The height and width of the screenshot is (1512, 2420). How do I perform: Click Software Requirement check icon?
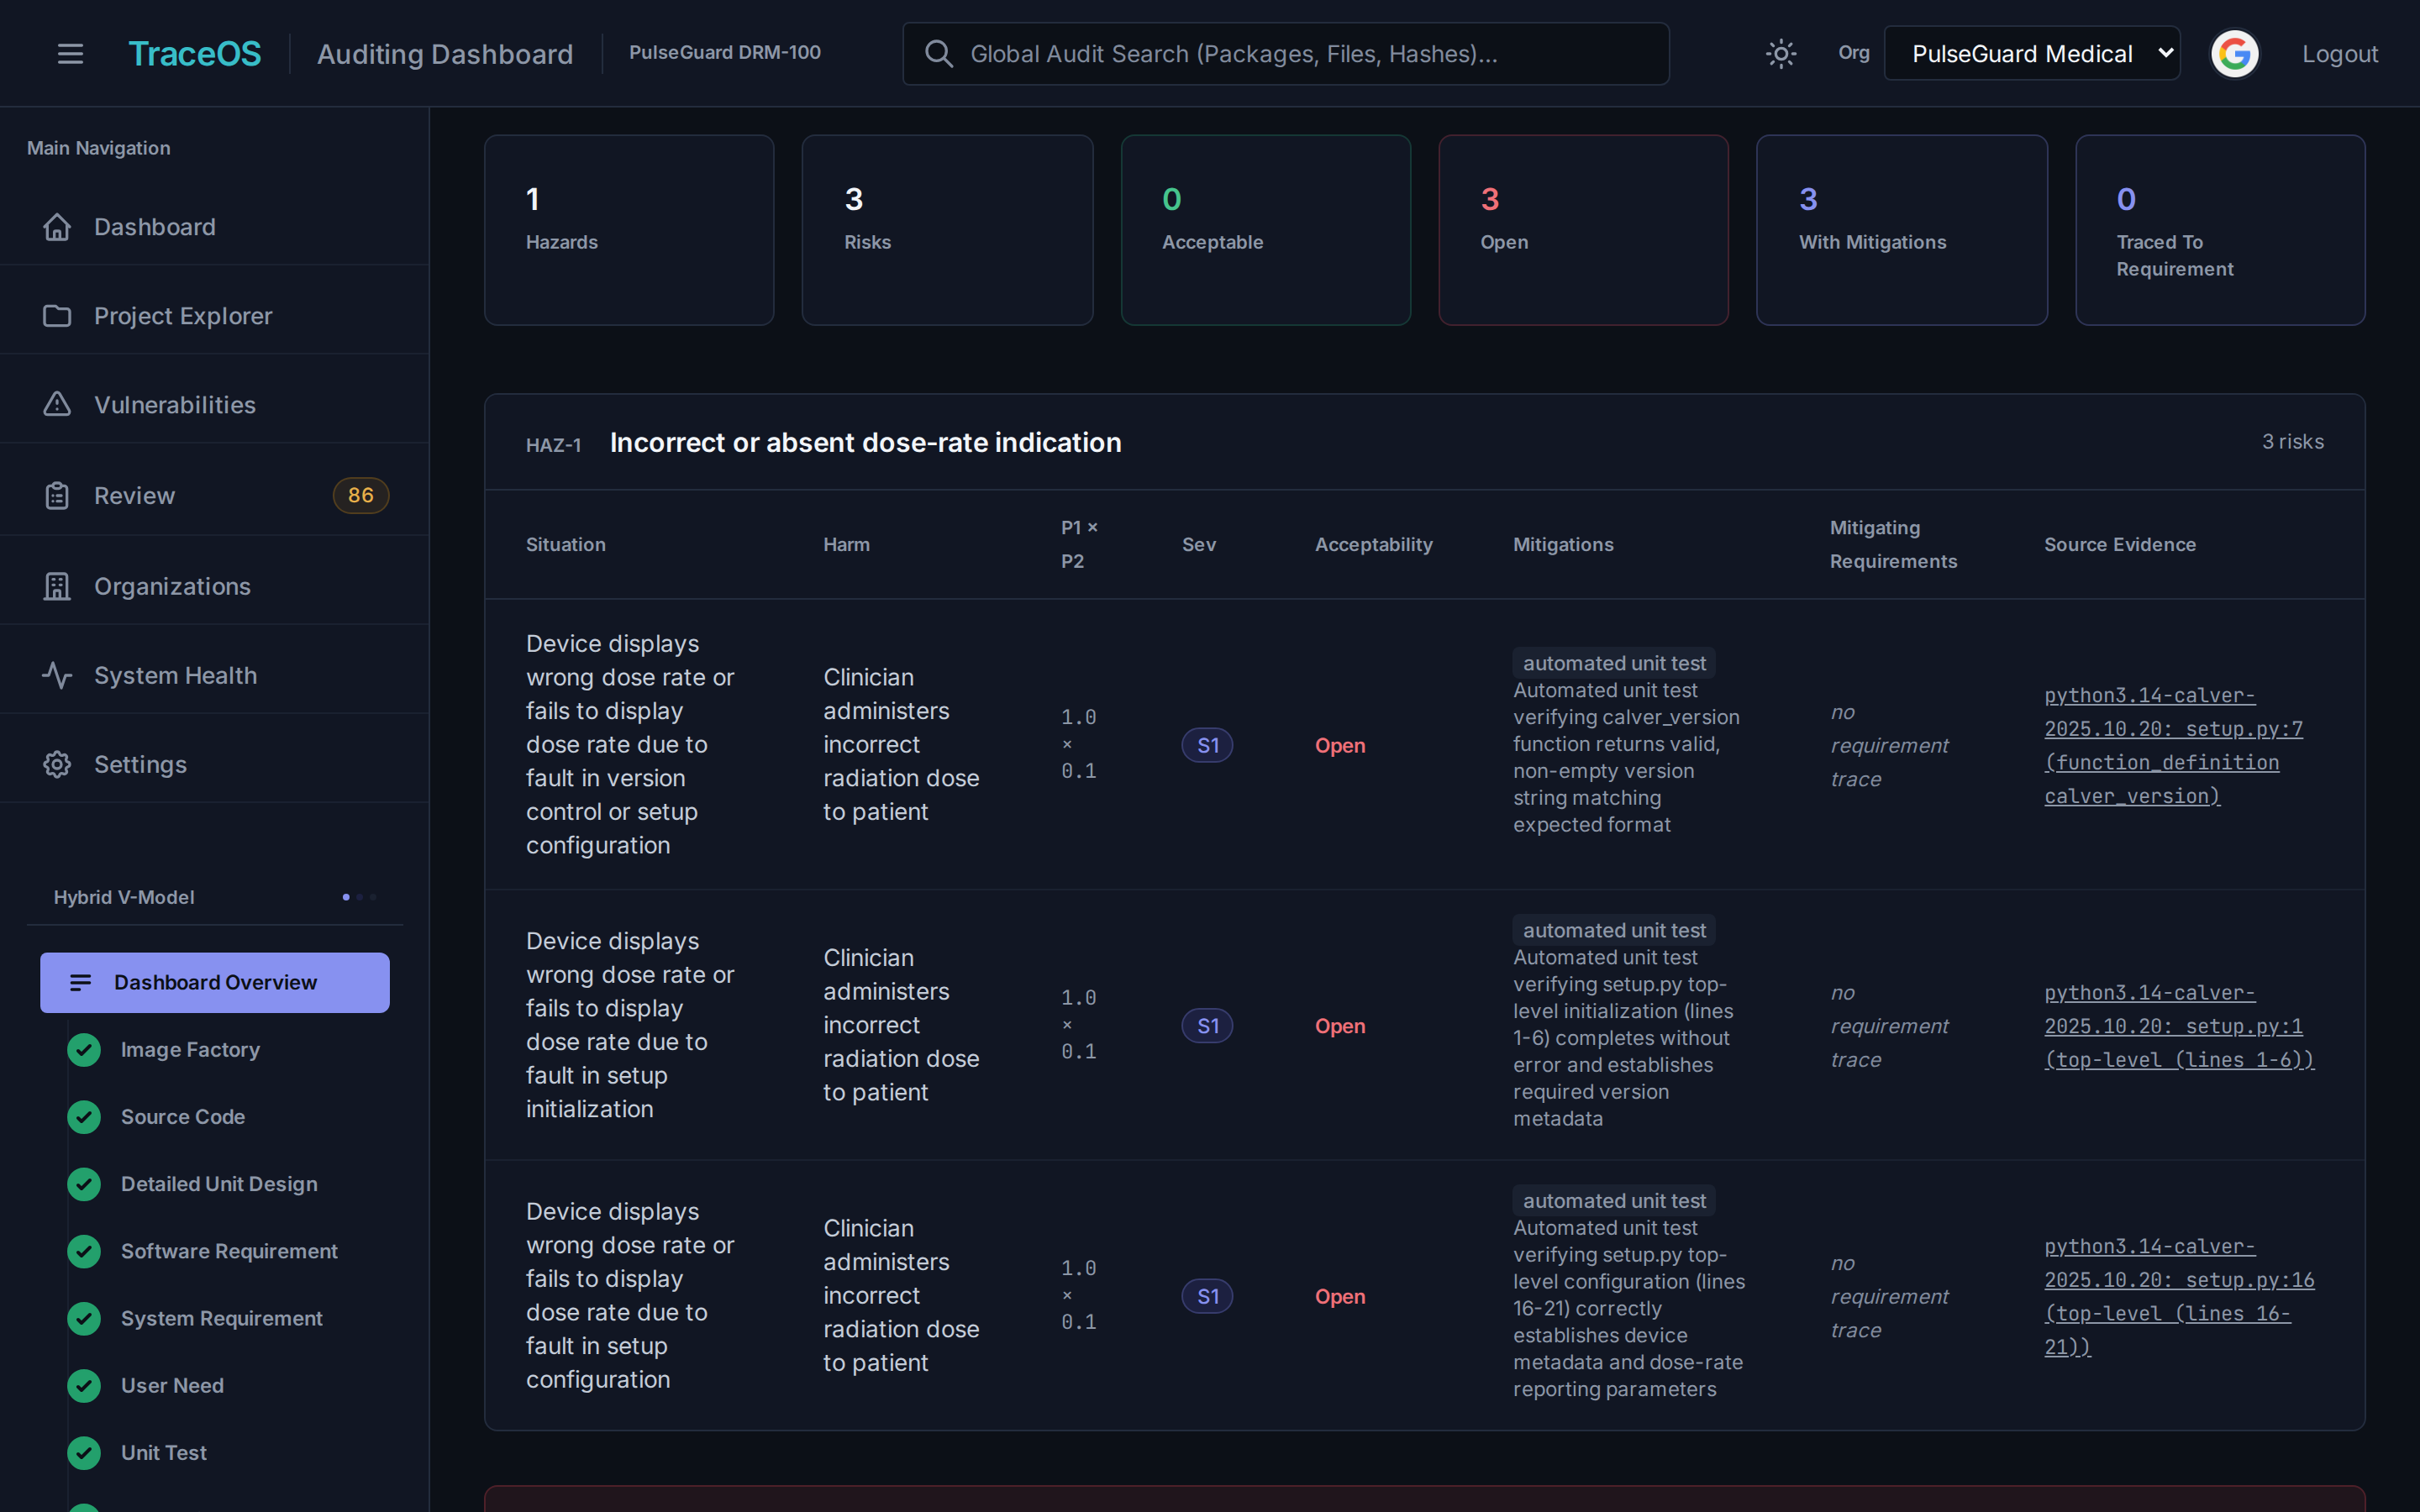coord(84,1251)
